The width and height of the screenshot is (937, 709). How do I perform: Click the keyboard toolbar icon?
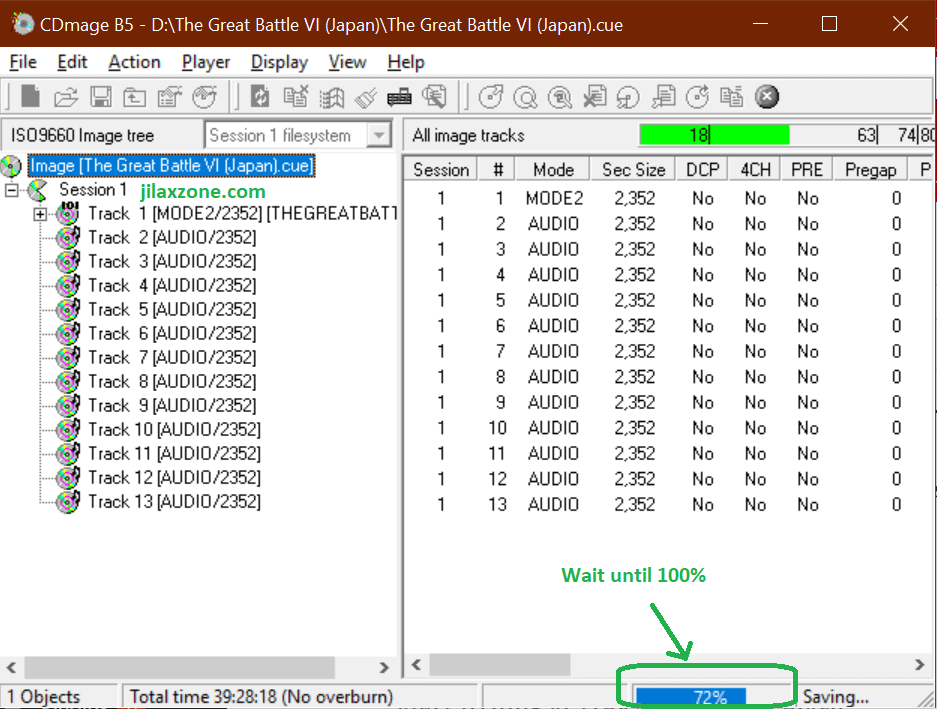coord(399,96)
